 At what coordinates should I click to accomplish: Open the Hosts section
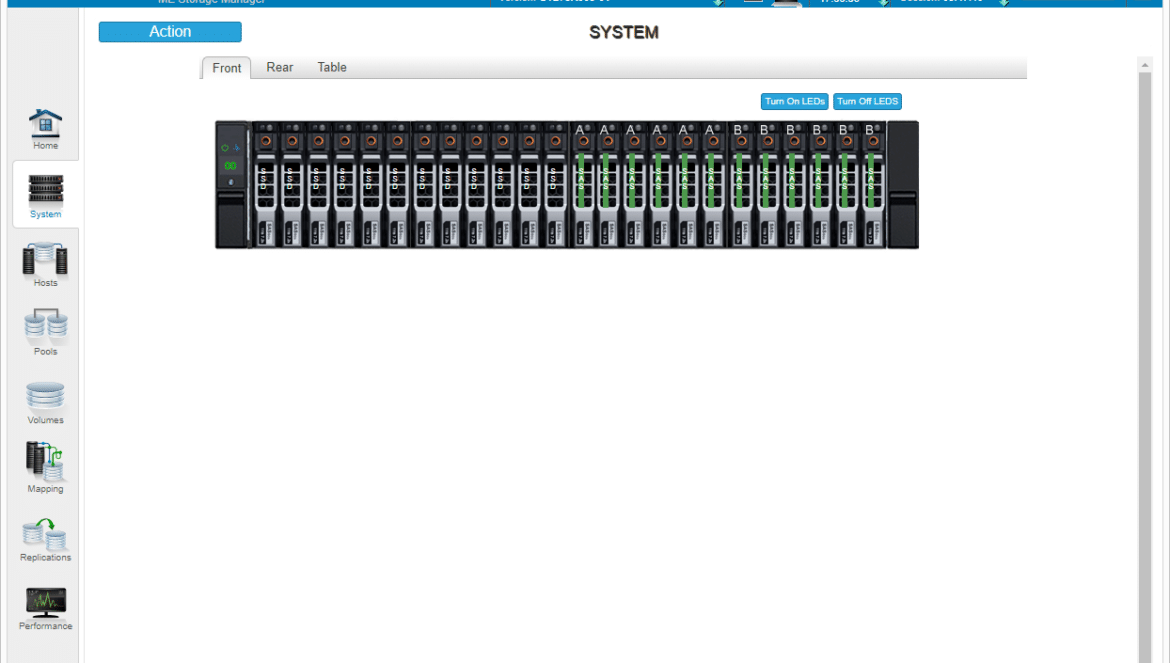45,265
